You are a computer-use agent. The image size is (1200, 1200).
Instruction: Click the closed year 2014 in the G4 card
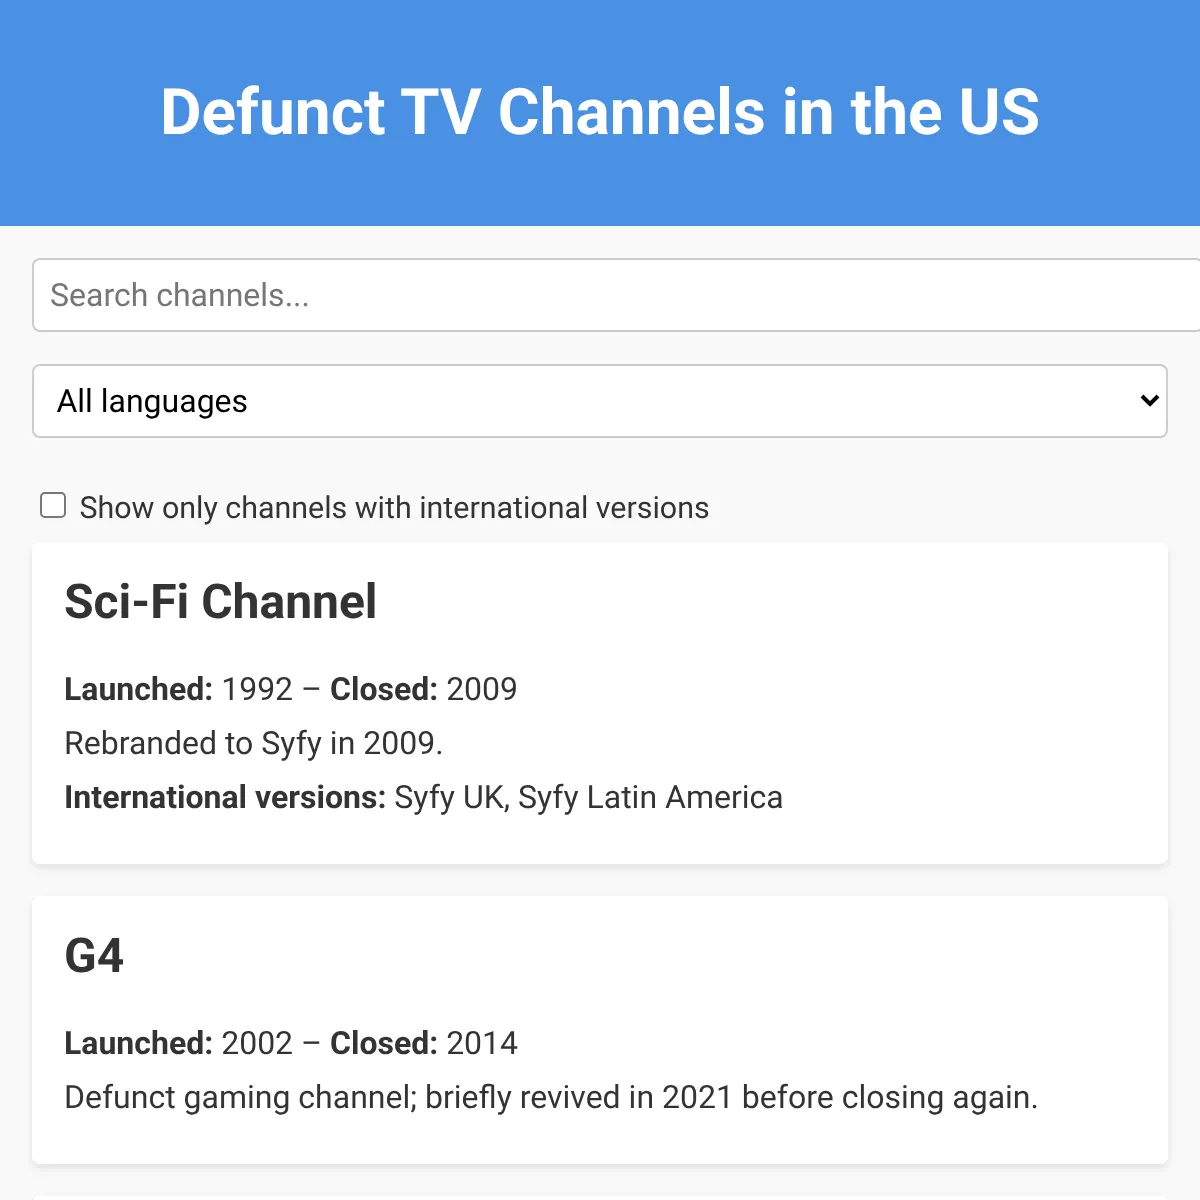[481, 1043]
